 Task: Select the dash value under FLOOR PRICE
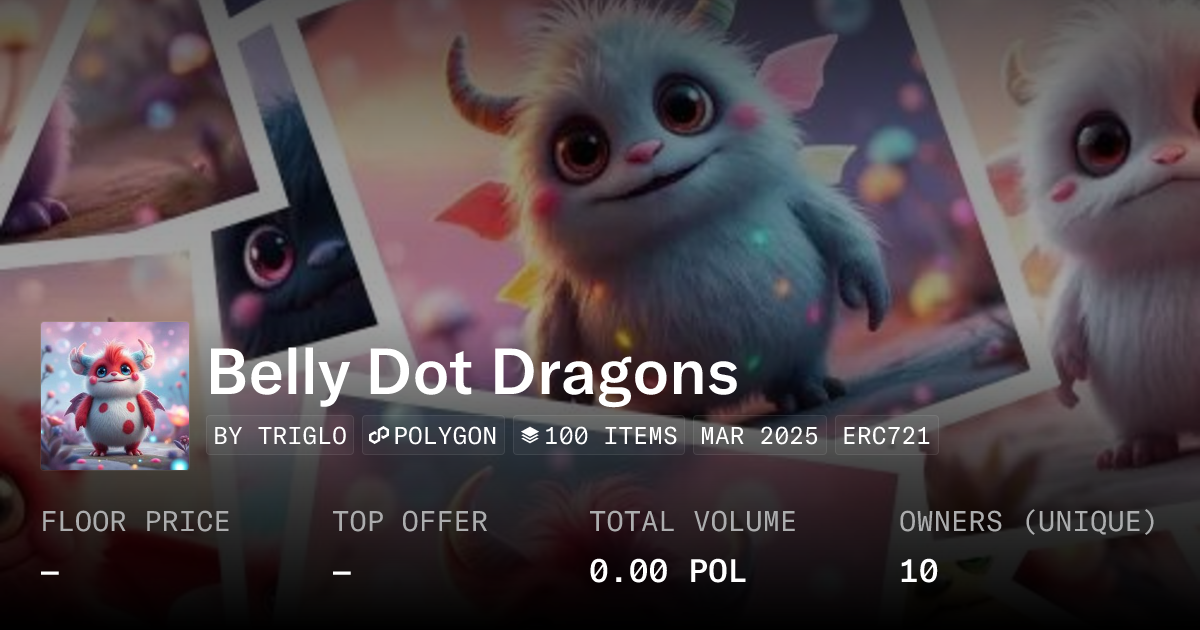(x=50, y=572)
